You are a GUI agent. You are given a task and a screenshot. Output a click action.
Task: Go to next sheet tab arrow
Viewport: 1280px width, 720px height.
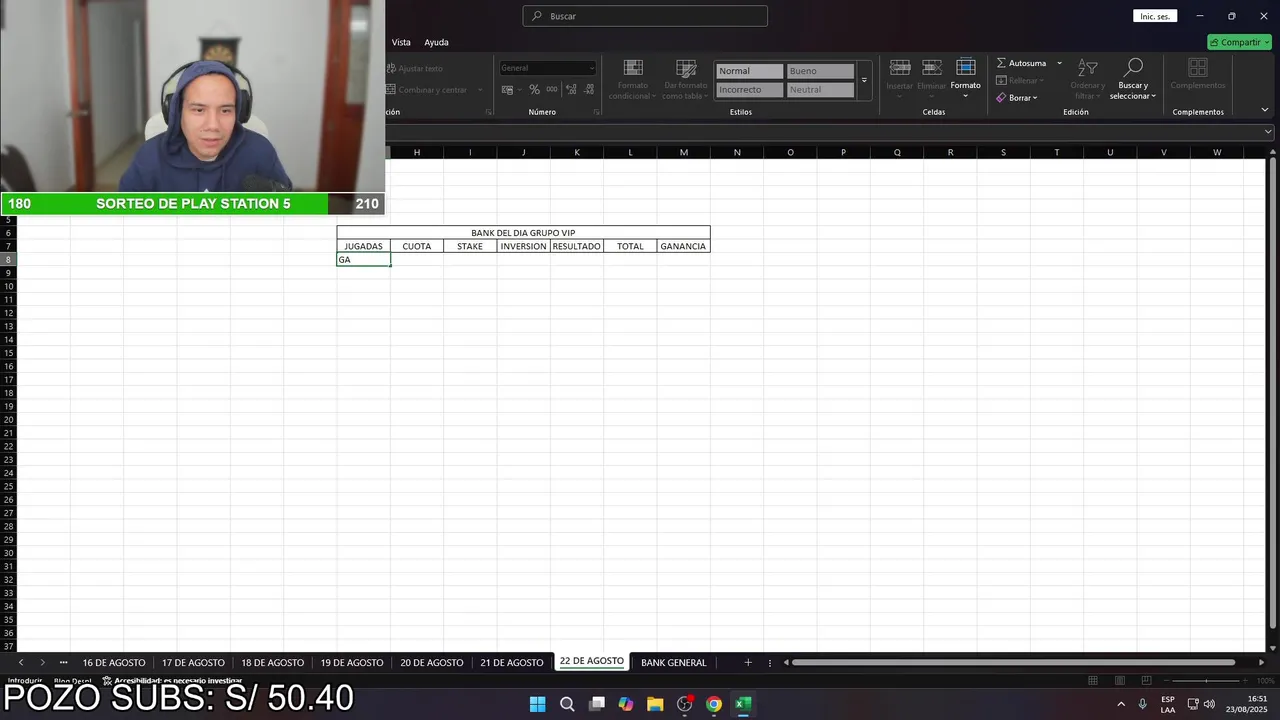pyautogui.click(x=42, y=662)
